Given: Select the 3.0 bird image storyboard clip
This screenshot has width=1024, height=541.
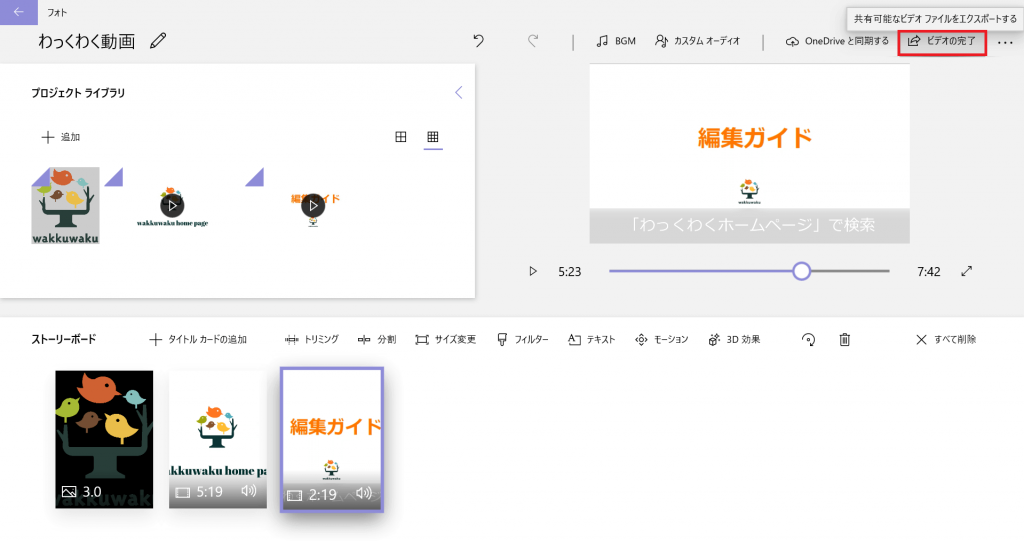Looking at the screenshot, I should (x=104, y=438).
